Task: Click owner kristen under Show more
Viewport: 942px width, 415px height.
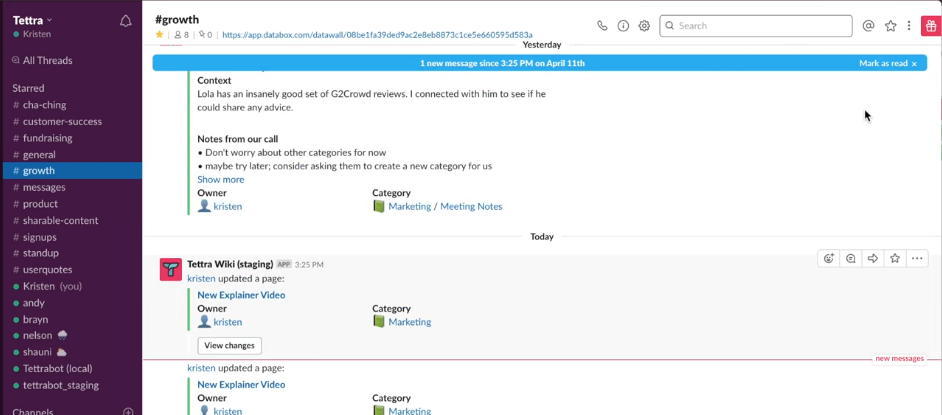Action: pyautogui.click(x=228, y=206)
